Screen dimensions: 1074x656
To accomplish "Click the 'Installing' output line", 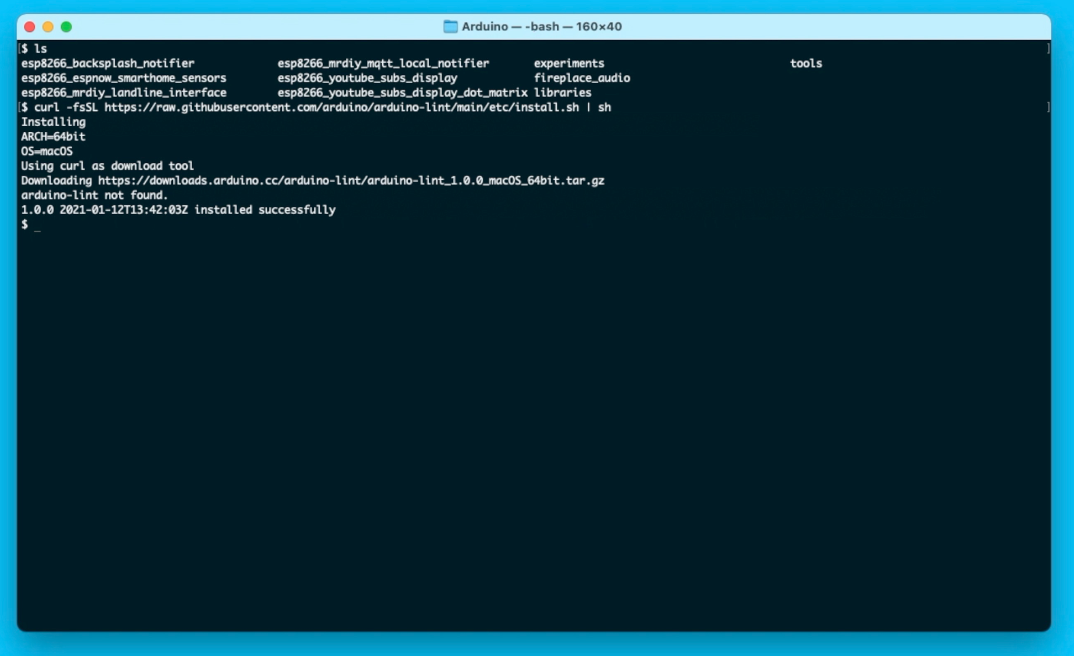I will pos(53,122).
